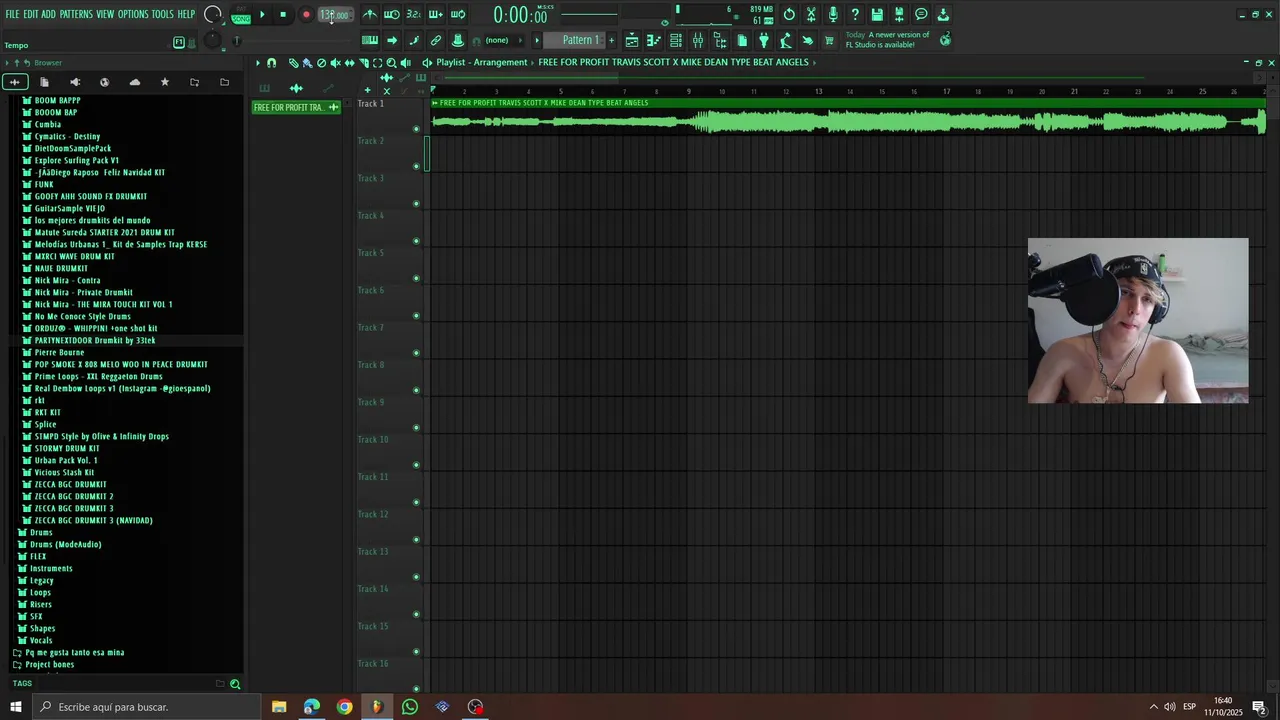
Task: Expand the Splice folder in browser
Action: pos(45,424)
